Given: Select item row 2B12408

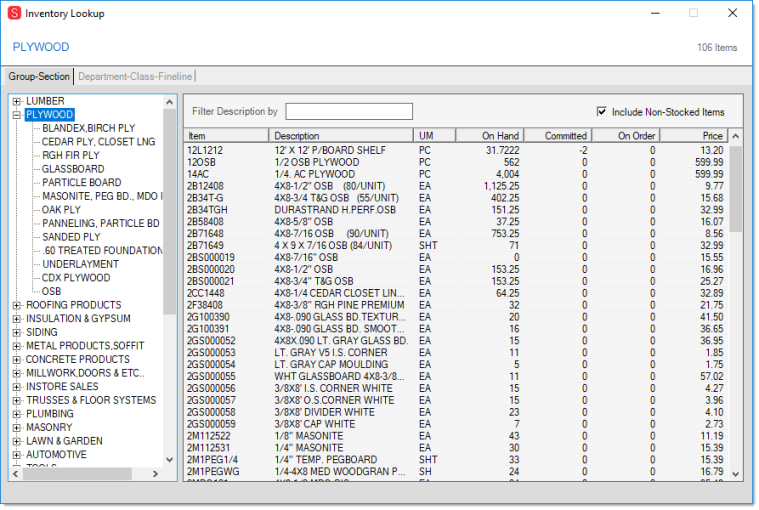Looking at the screenshot, I should click(456, 186).
